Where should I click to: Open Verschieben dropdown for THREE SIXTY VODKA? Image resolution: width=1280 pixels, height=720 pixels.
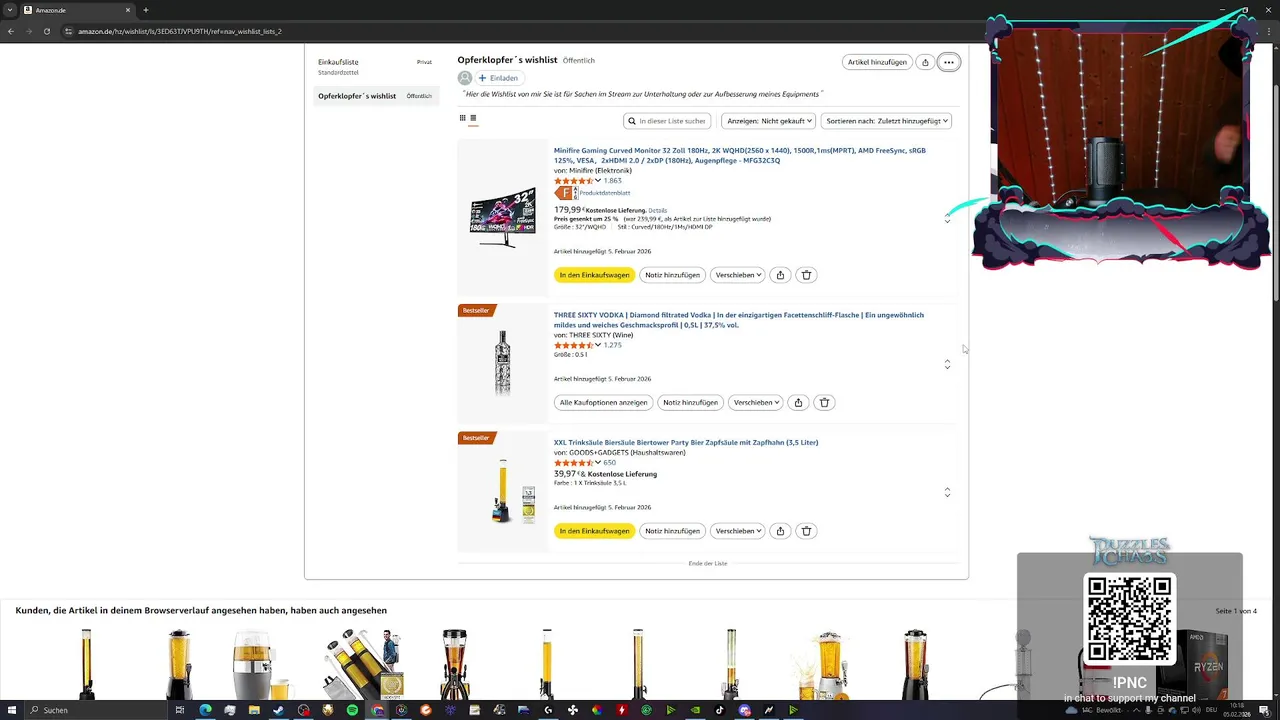(x=755, y=403)
